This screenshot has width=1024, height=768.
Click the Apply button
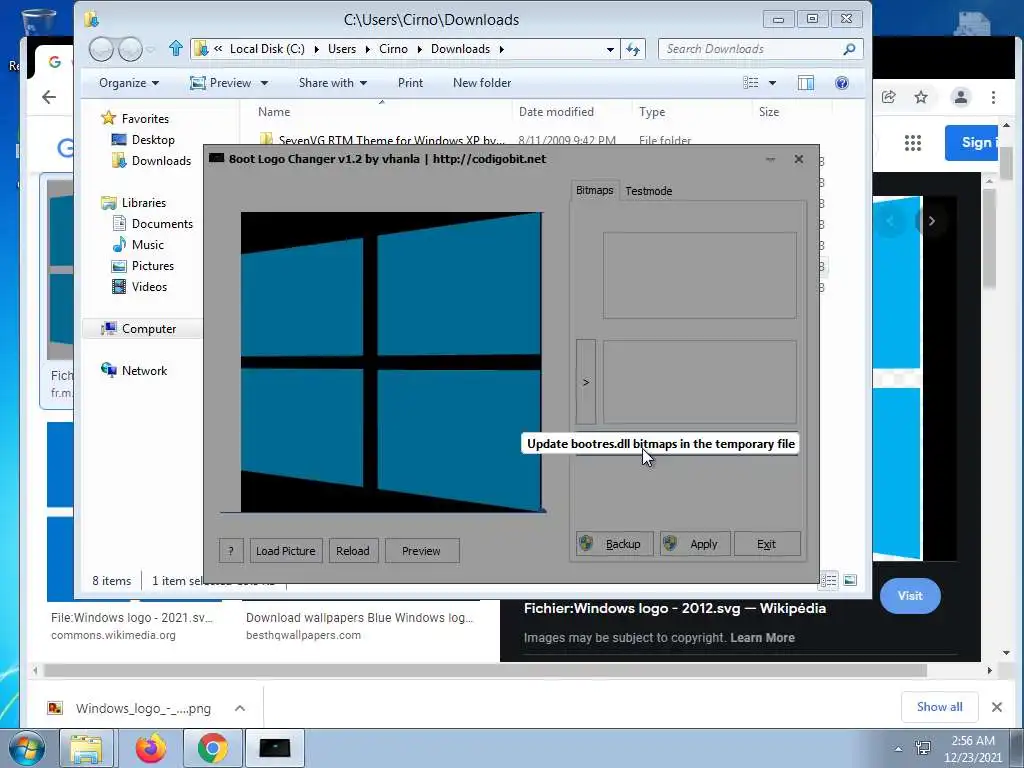coord(694,543)
